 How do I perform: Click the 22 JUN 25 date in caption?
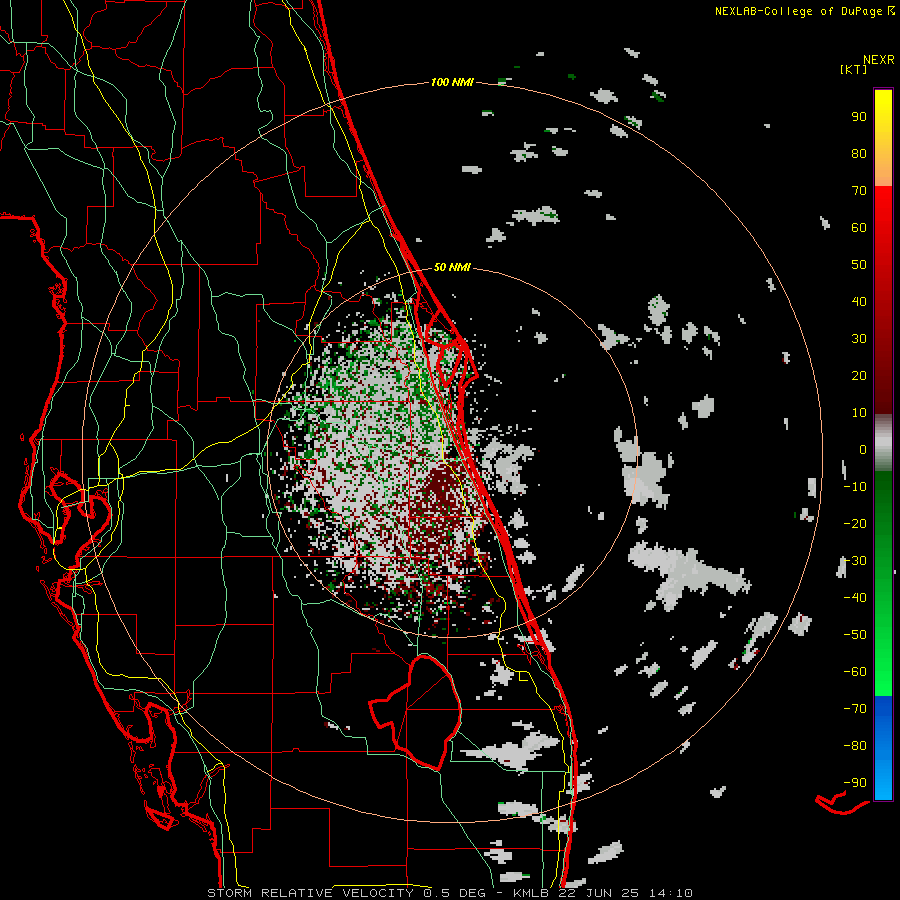[597, 893]
